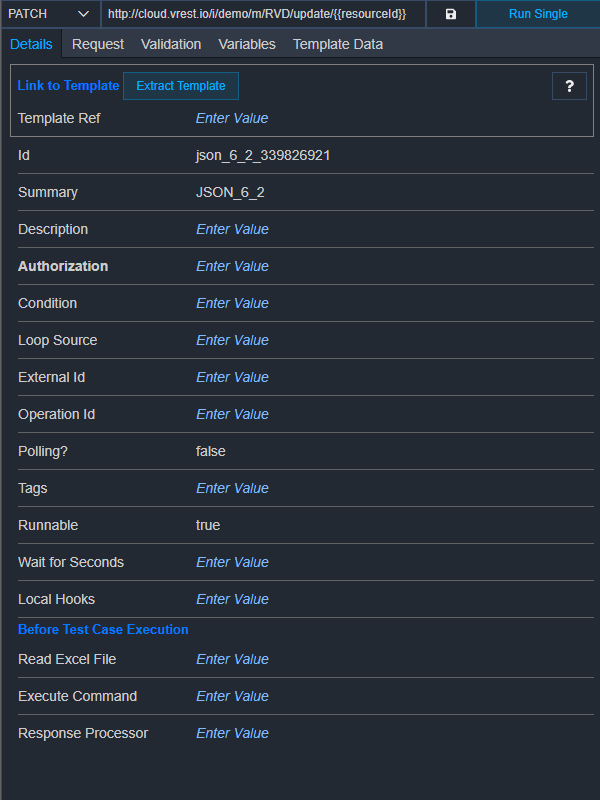
Task: Click the save (floppy disk) icon
Action: point(451,14)
